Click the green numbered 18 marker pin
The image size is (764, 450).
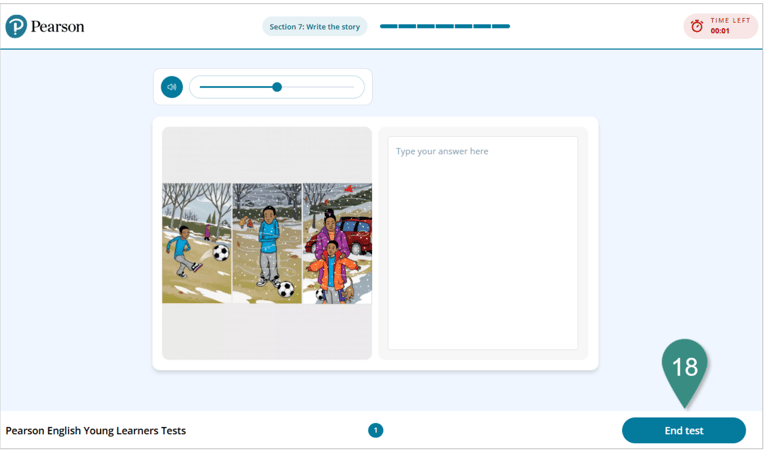coord(684,368)
